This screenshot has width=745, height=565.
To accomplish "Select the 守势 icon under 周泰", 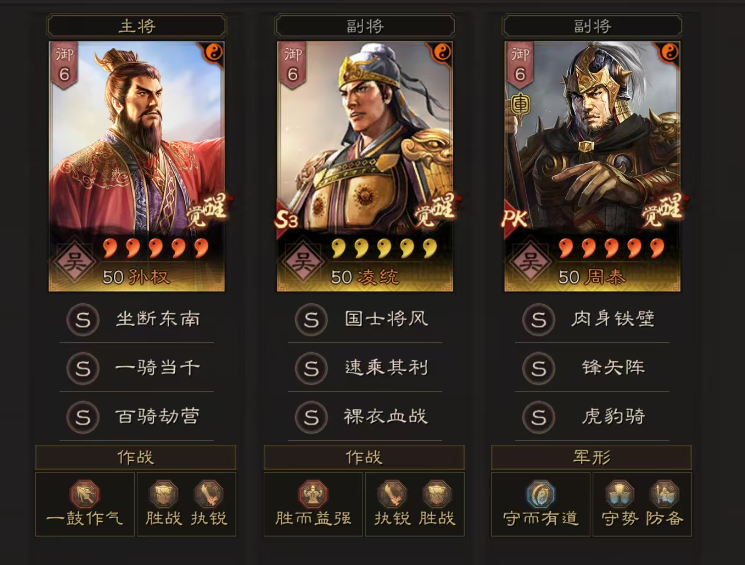I will [620, 494].
